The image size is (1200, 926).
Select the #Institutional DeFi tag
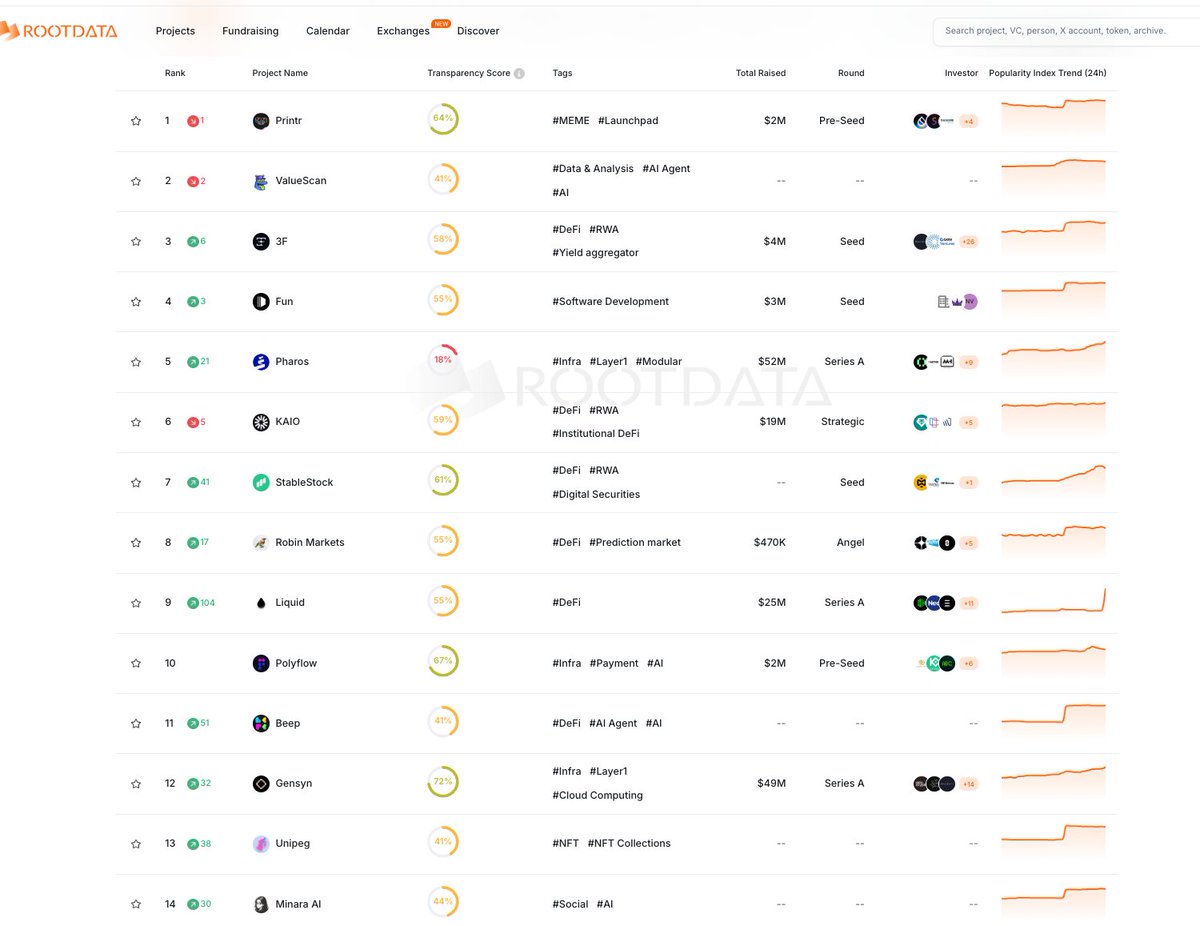pyautogui.click(x=596, y=434)
